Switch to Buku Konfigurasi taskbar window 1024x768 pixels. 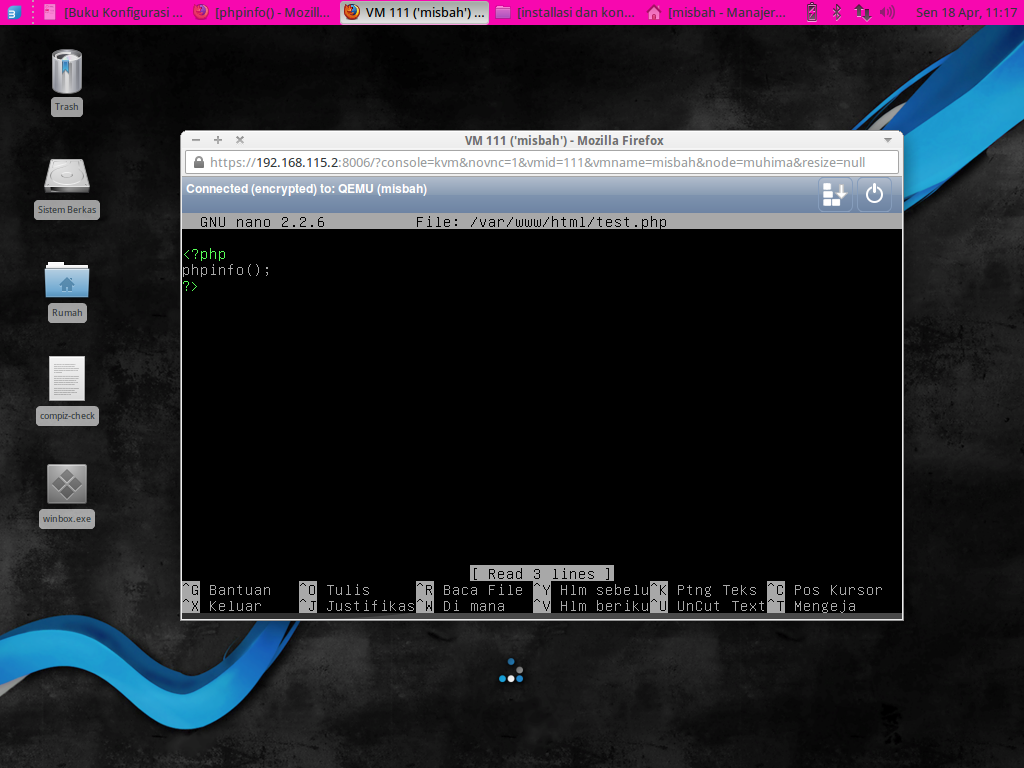click(114, 12)
